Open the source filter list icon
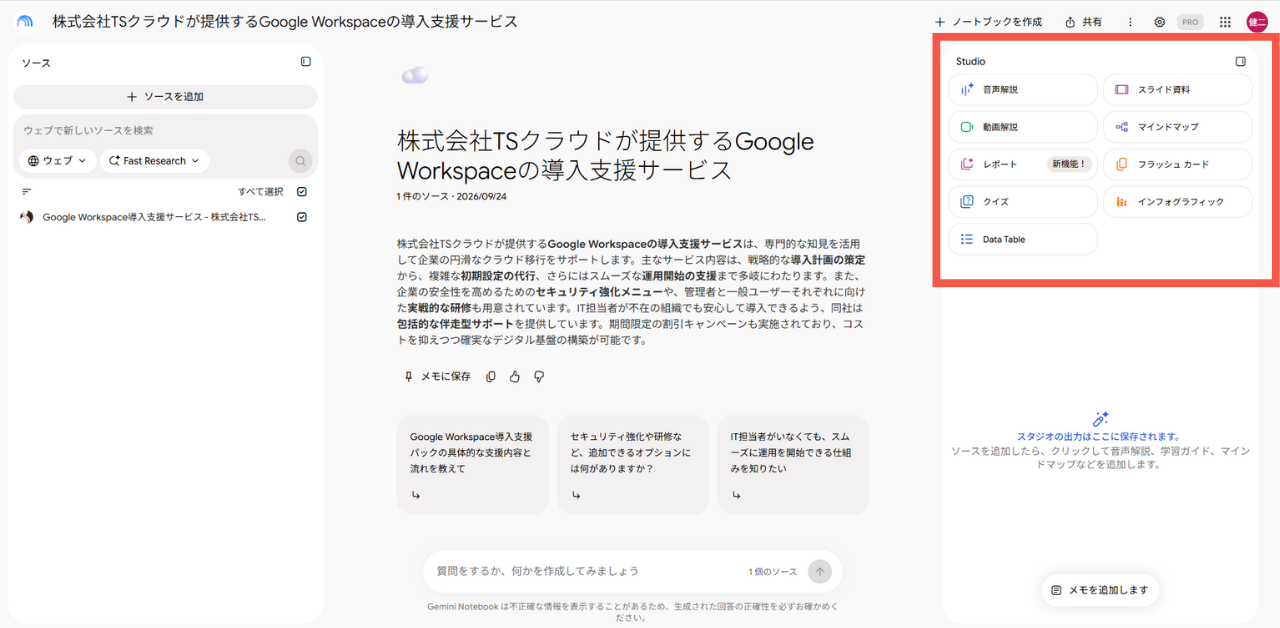Screen dimensions: 1280x628 point(27,192)
